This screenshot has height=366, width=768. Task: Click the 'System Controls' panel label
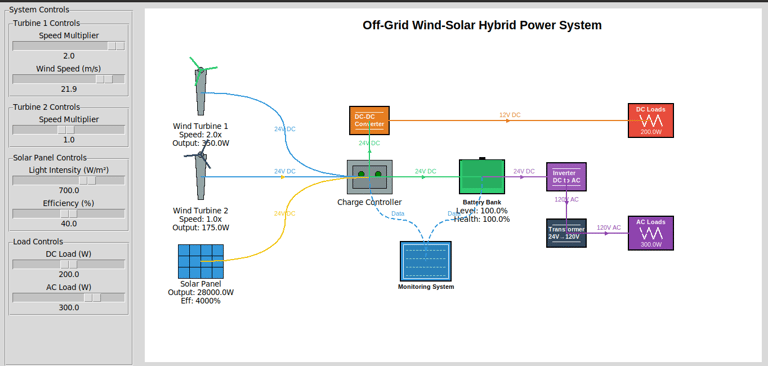(39, 9)
